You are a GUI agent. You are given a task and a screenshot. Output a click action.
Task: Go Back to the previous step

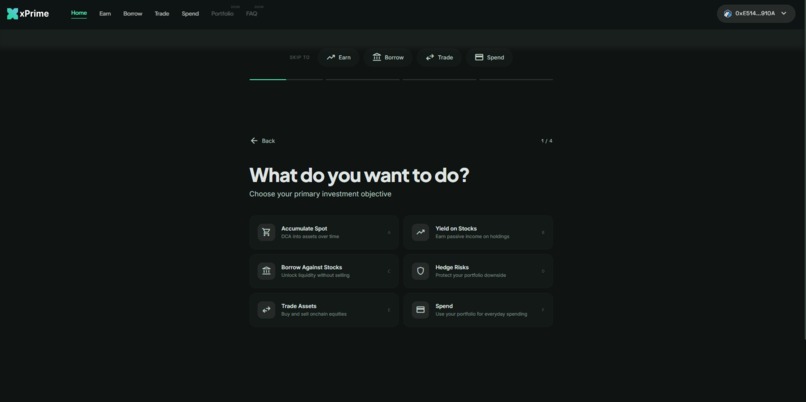263,141
